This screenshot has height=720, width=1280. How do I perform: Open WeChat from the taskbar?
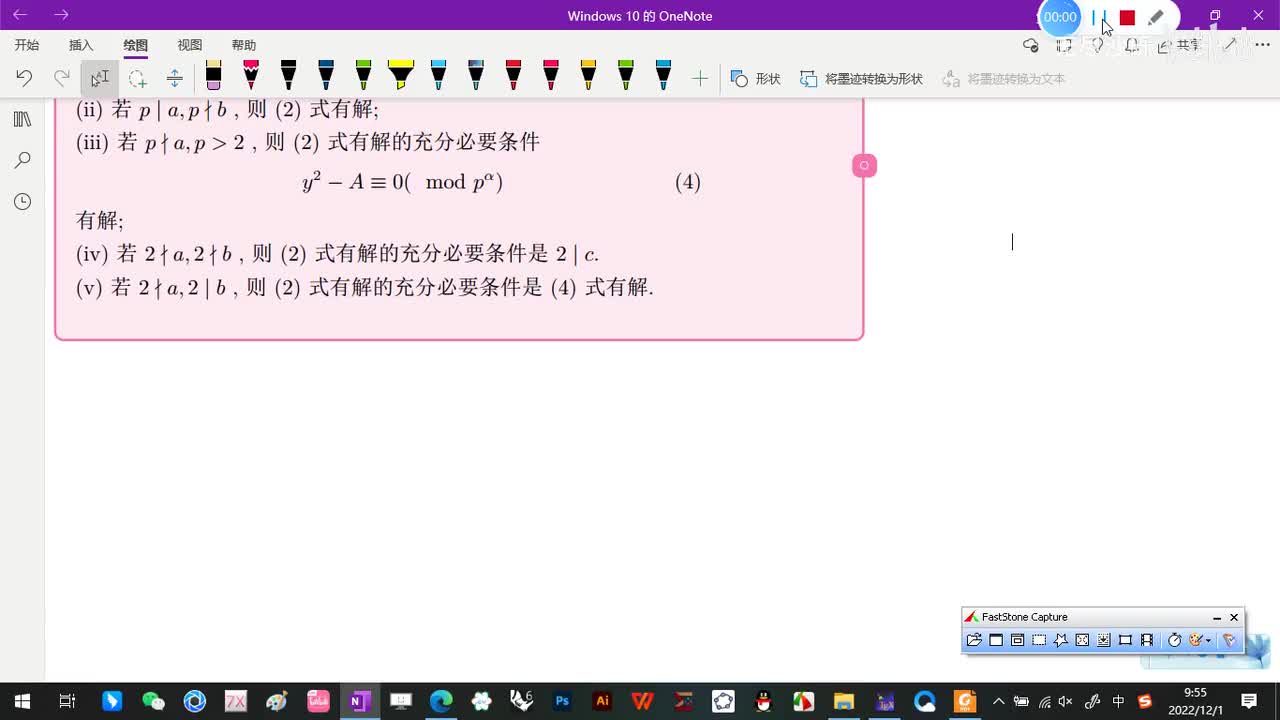(x=153, y=701)
